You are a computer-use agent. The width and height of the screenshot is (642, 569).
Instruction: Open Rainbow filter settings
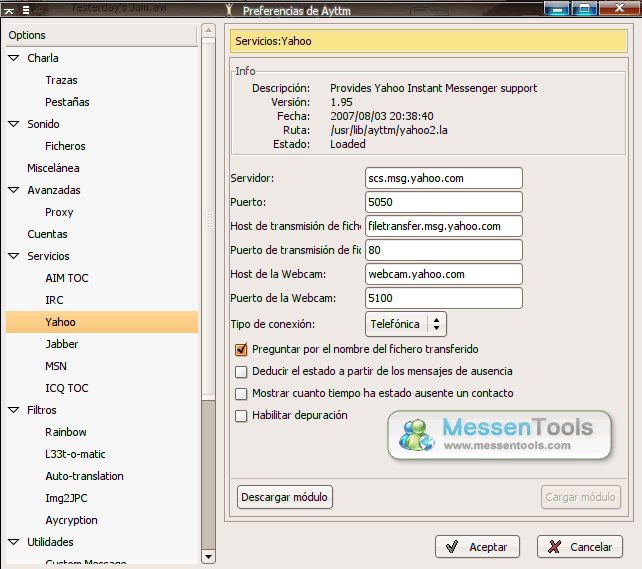click(66, 432)
